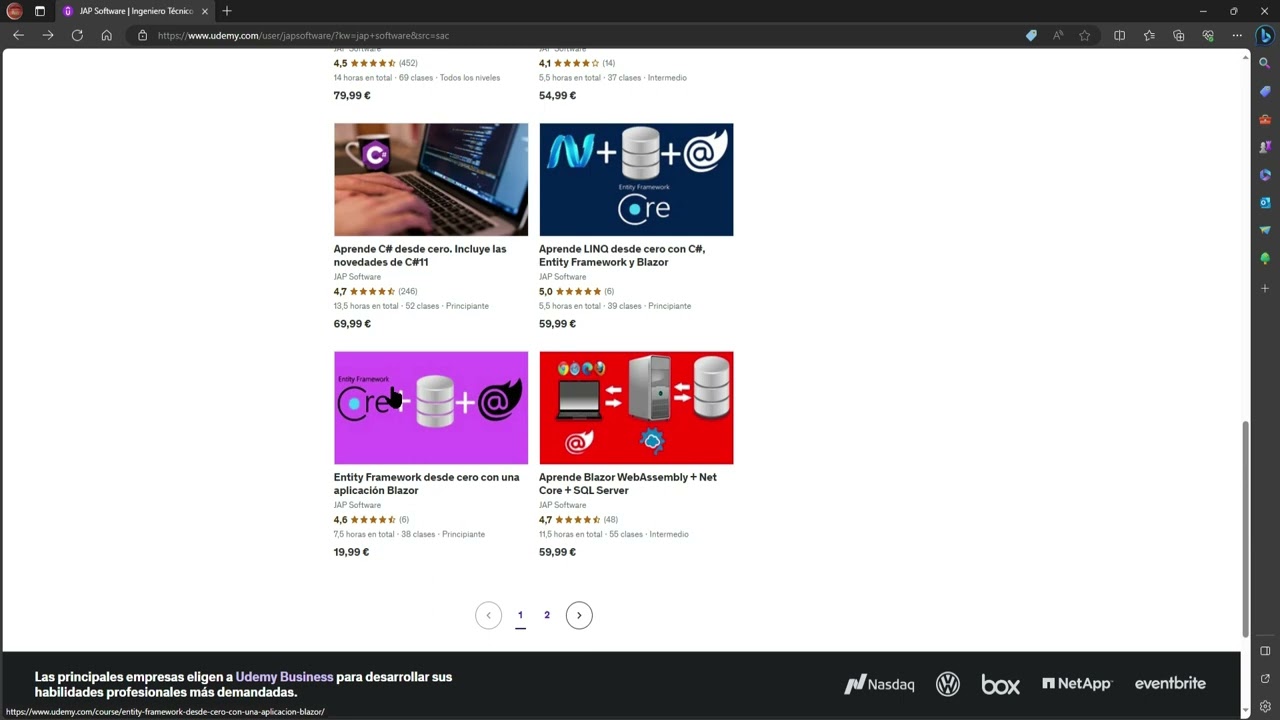The width and height of the screenshot is (1280, 720).
Task: Activate Read Aloud in address bar
Action: [x=1058, y=35]
